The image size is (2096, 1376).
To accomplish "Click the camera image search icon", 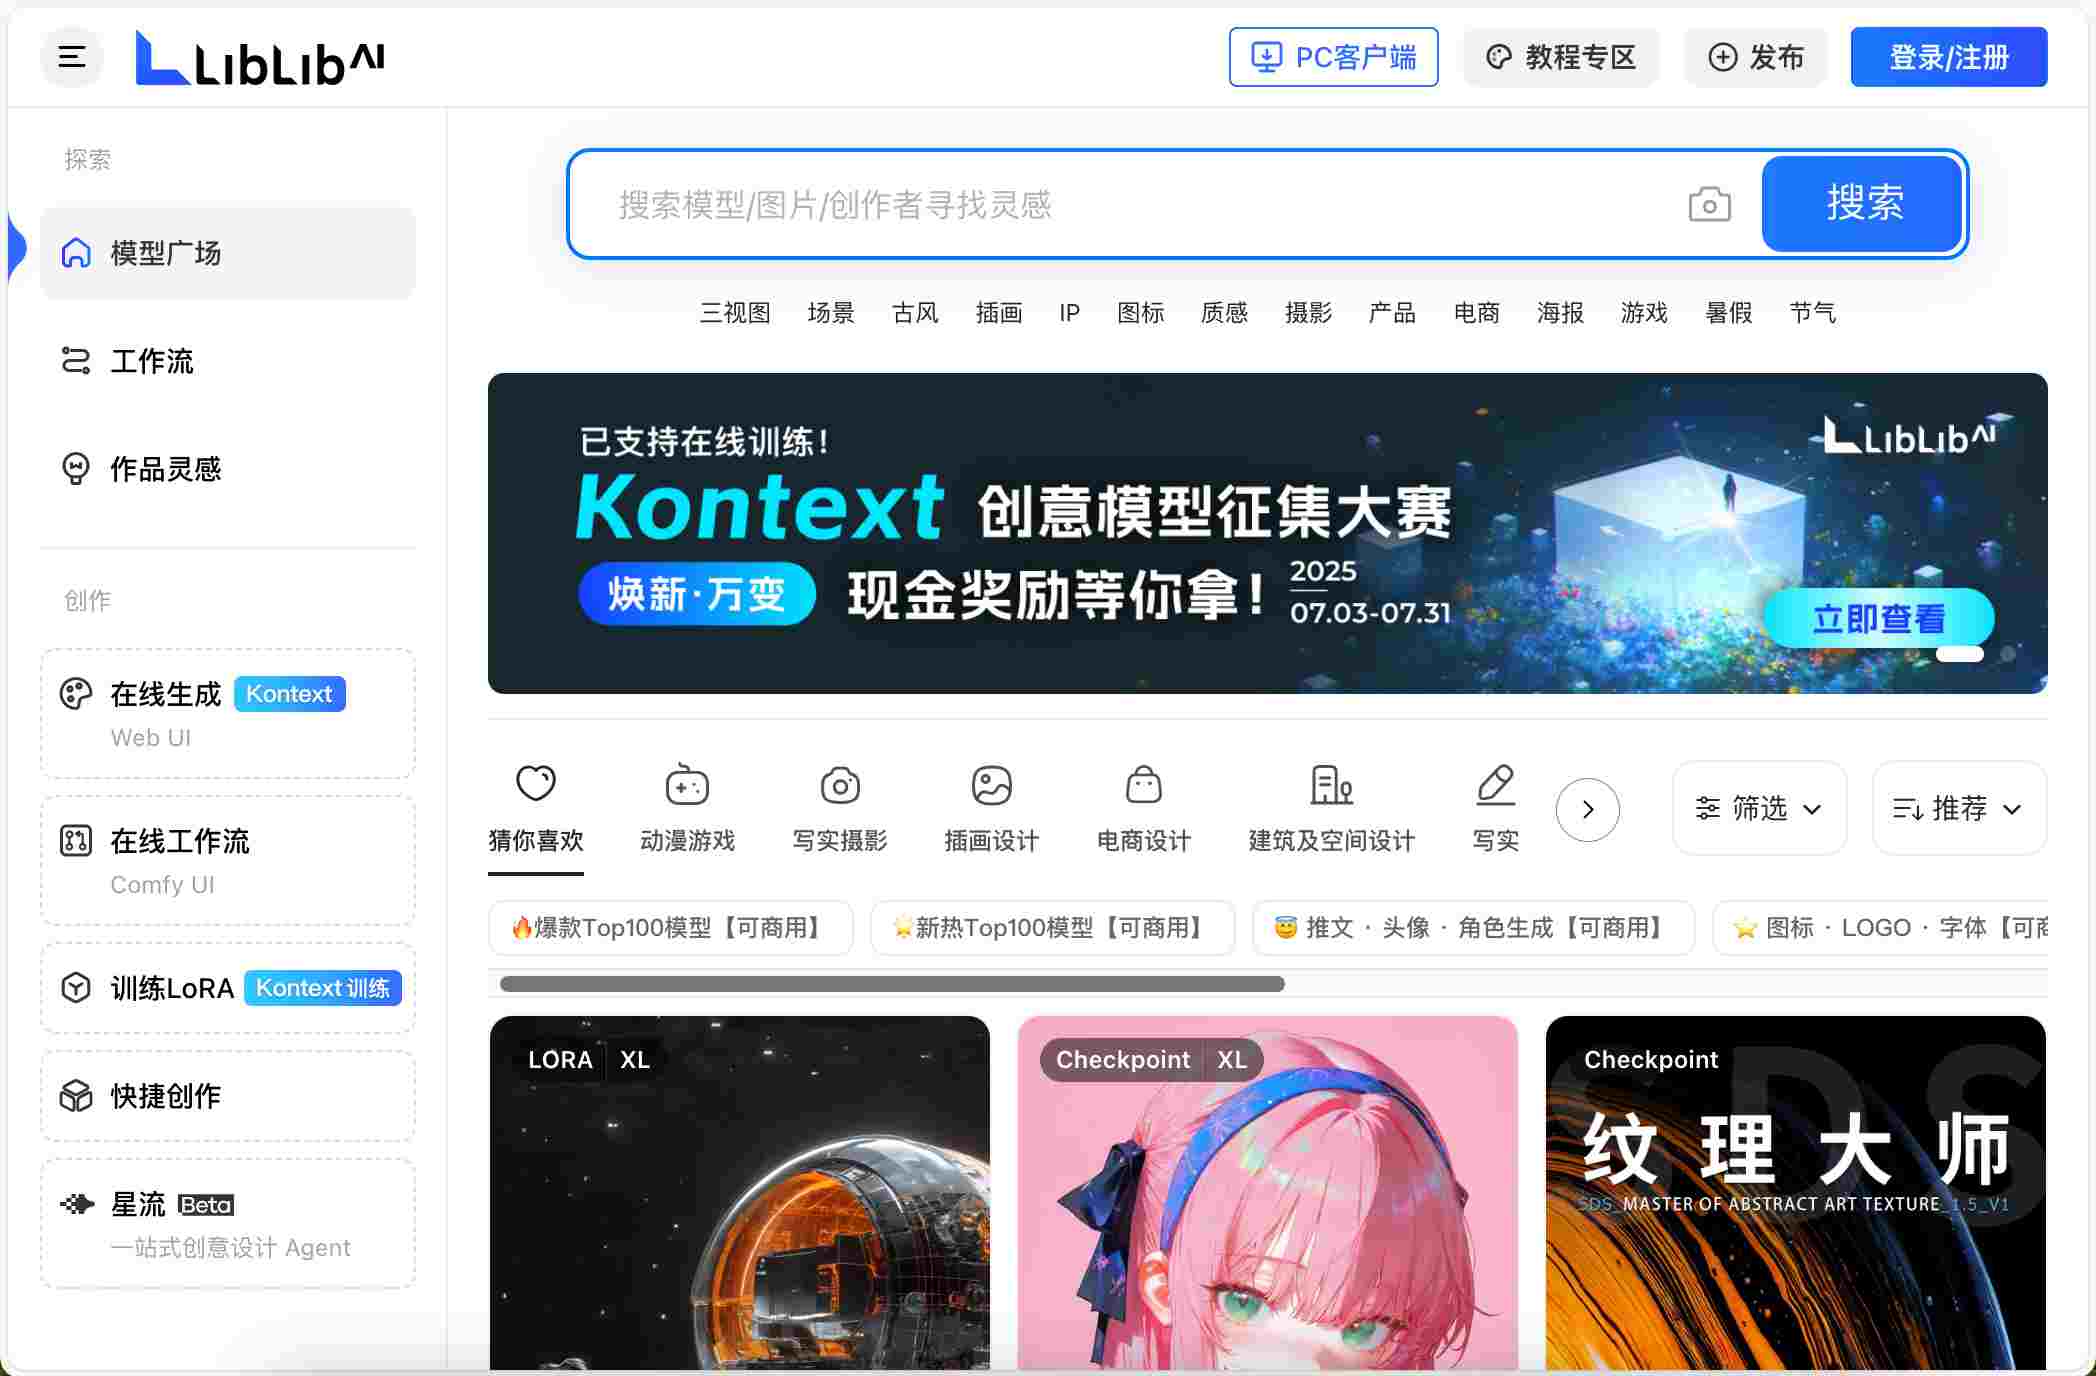I will point(1709,205).
